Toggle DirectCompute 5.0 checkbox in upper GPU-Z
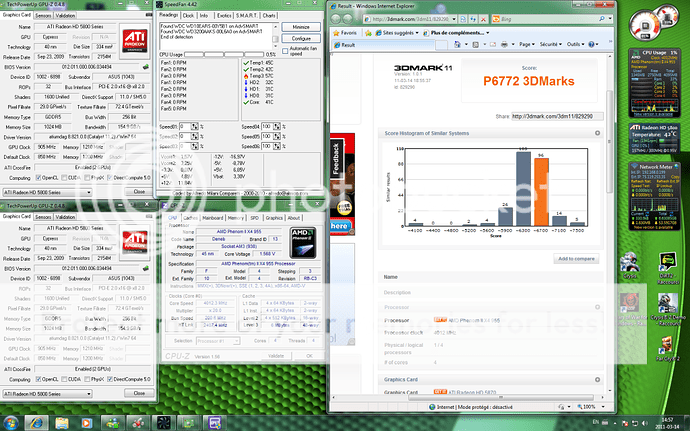This screenshot has height=431, width=690. pos(109,179)
